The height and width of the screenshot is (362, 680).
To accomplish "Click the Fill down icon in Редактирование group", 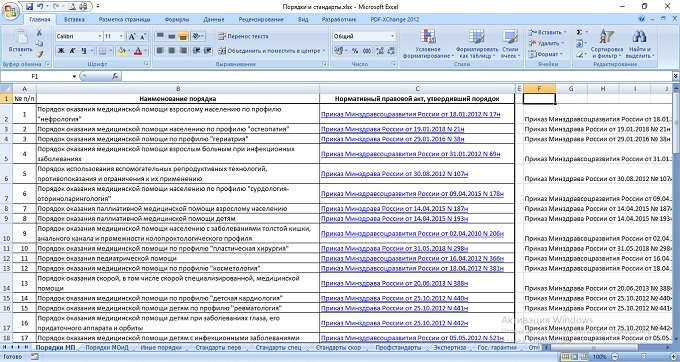I will pyautogui.click(x=579, y=43).
